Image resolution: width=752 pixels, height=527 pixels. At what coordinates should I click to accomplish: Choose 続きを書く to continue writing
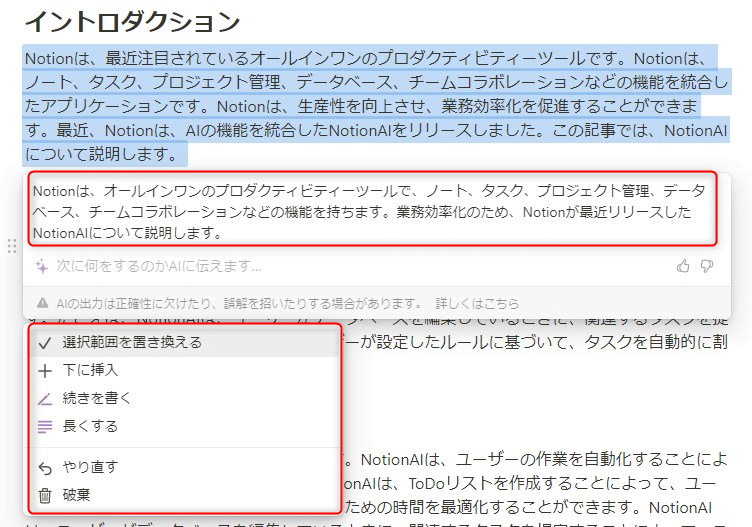click(x=185, y=398)
